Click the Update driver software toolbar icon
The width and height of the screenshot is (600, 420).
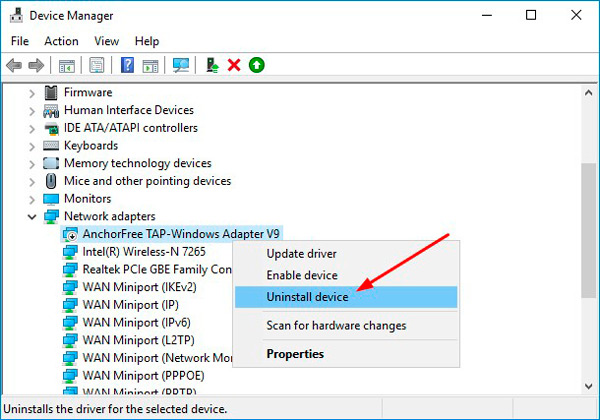(x=212, y=65)
